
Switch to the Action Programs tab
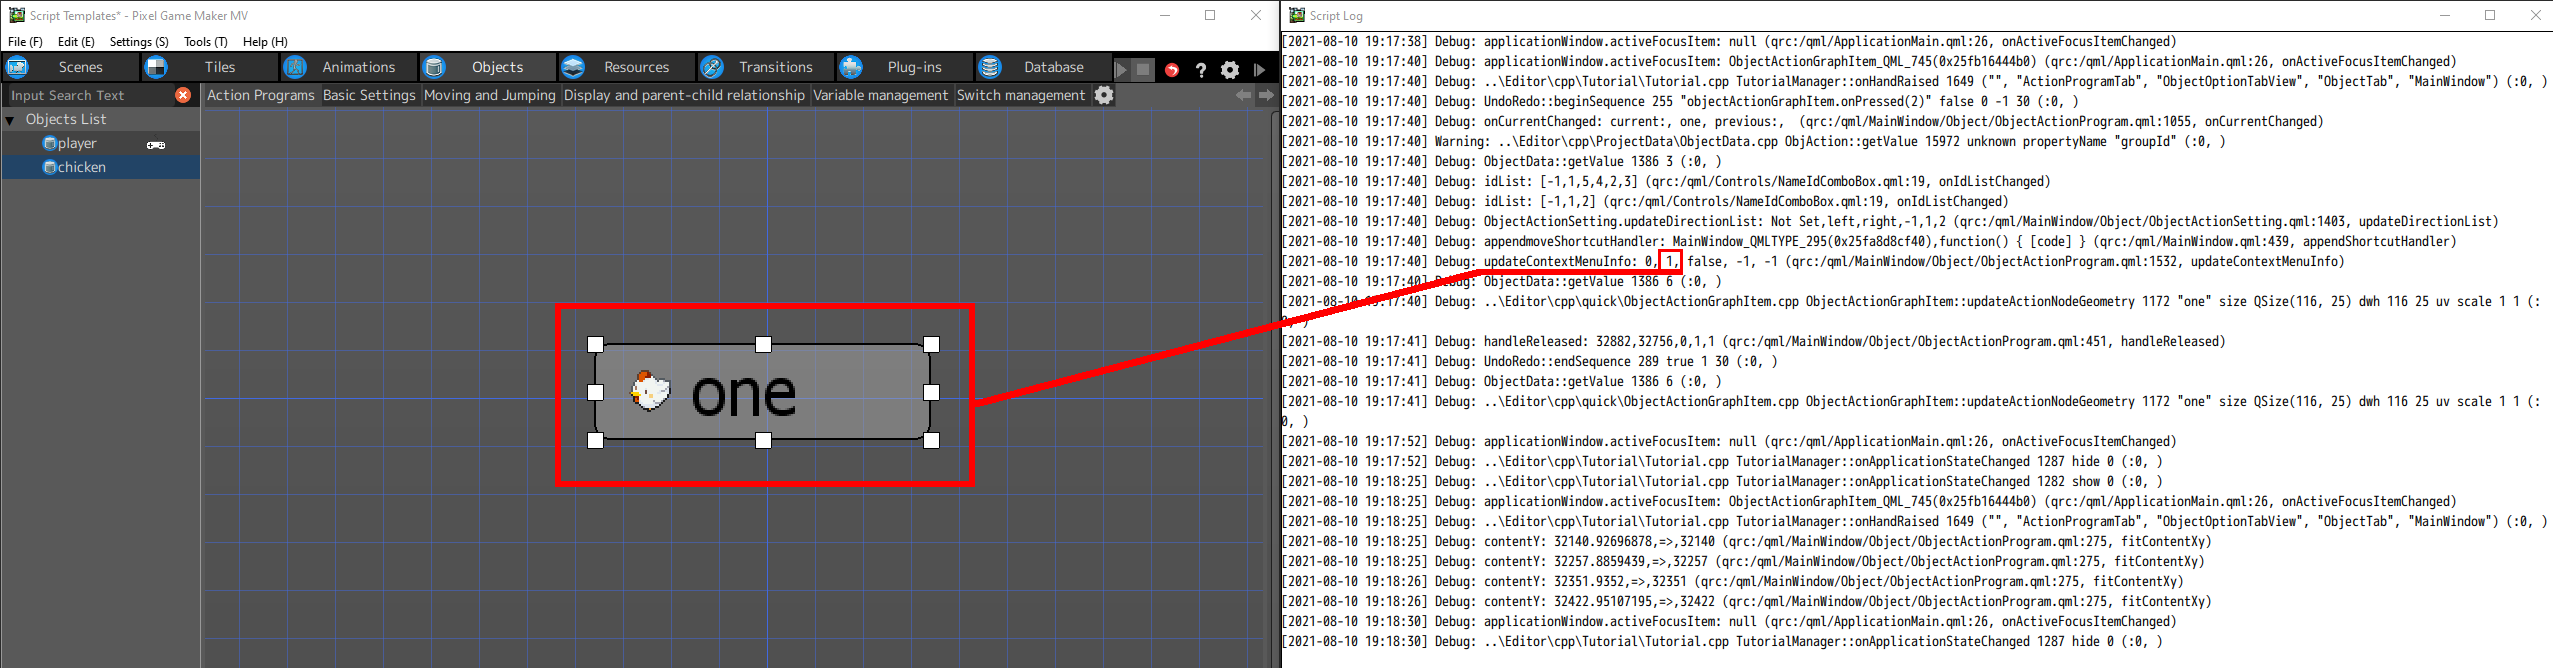tap(261, 95)
